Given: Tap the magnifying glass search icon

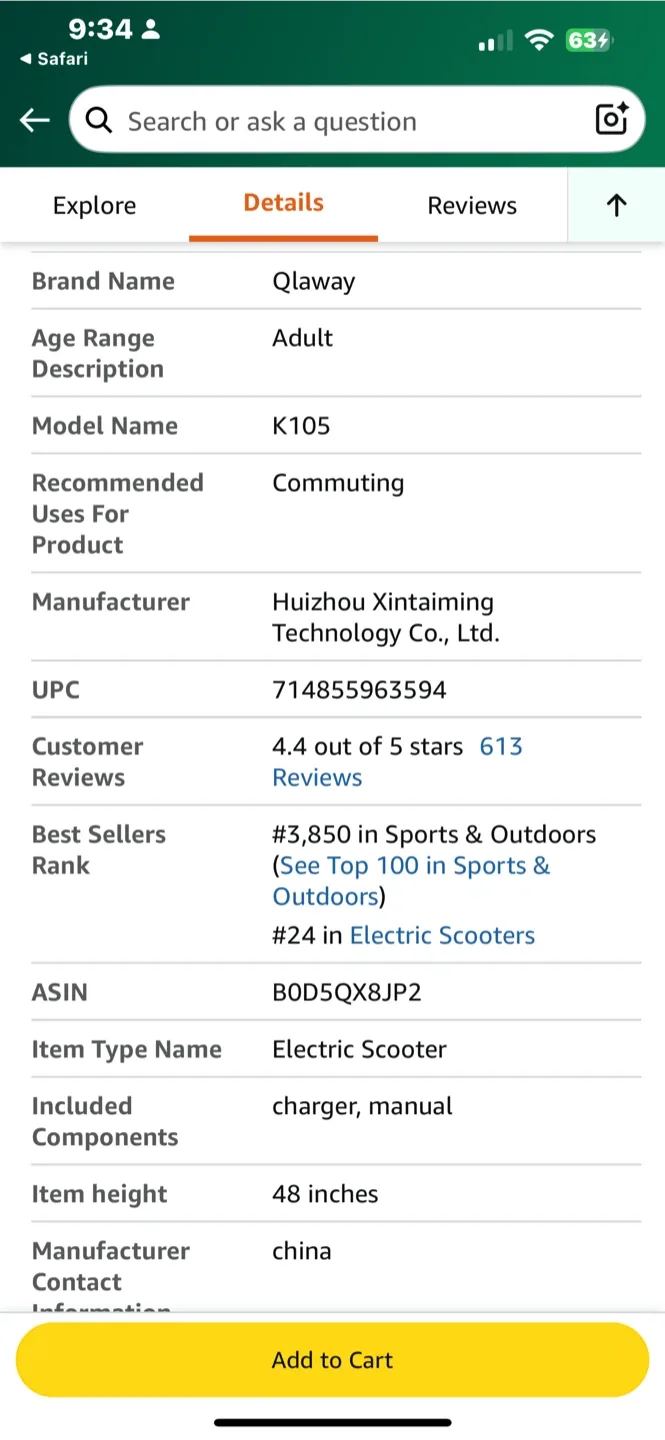Looking at the screenshot, I should pyautogui.click(x=98, y=121).
